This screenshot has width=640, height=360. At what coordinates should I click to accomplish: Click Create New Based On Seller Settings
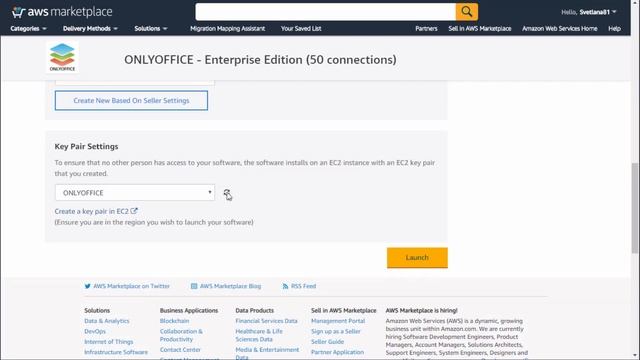coord(131,100)
